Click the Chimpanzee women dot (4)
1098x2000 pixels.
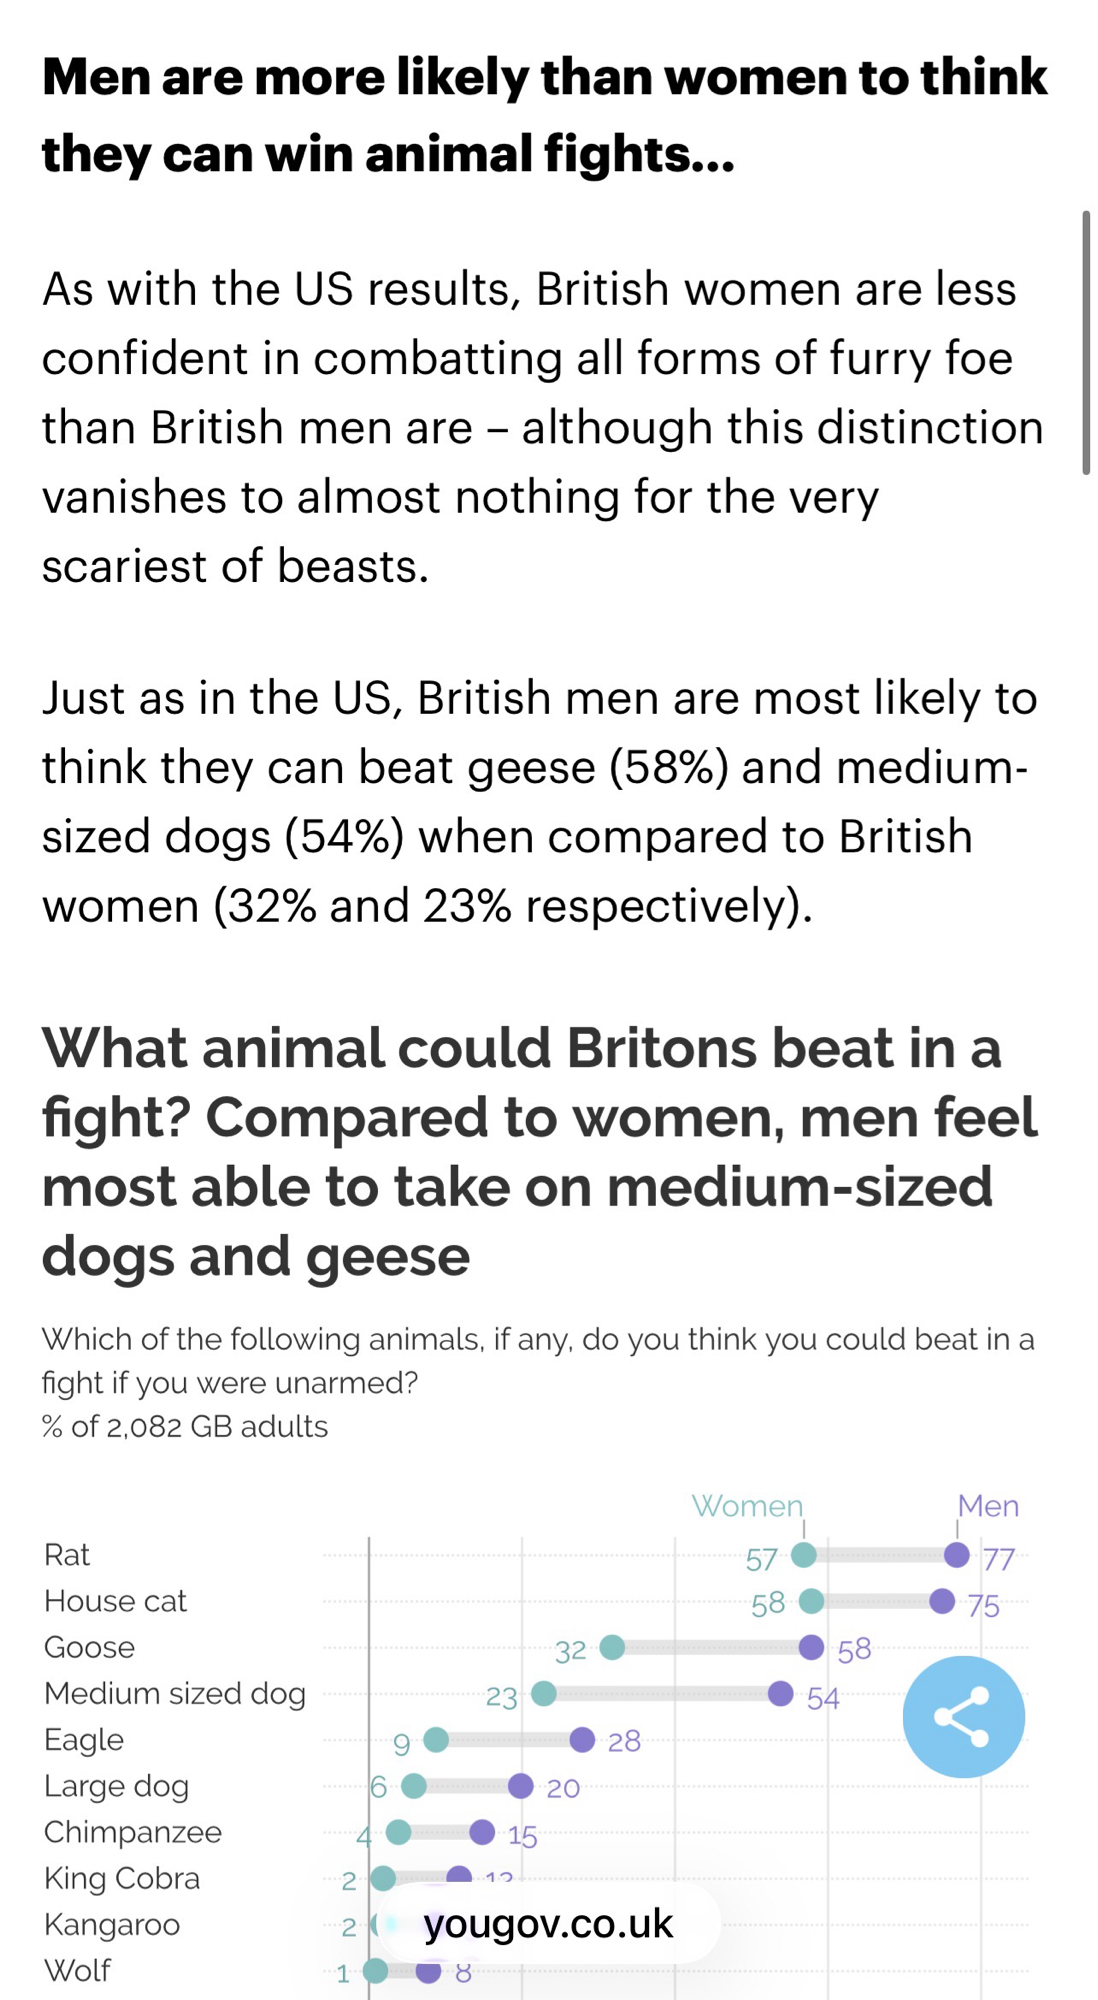tap(398, 1832)
